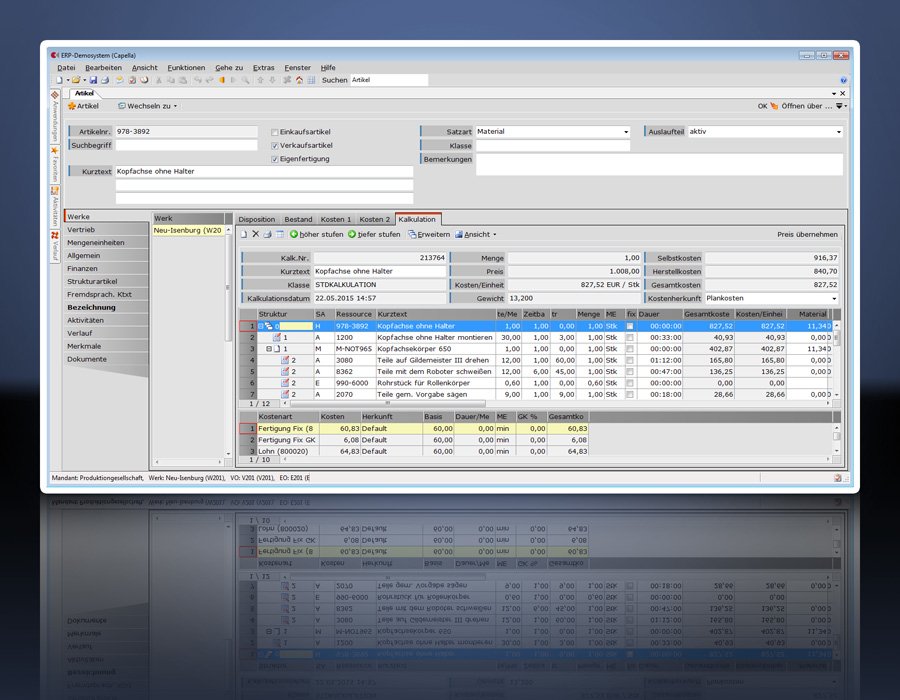Click the tiefer stufen icon in Kalkulation toolbar

(x=351, y=234)
